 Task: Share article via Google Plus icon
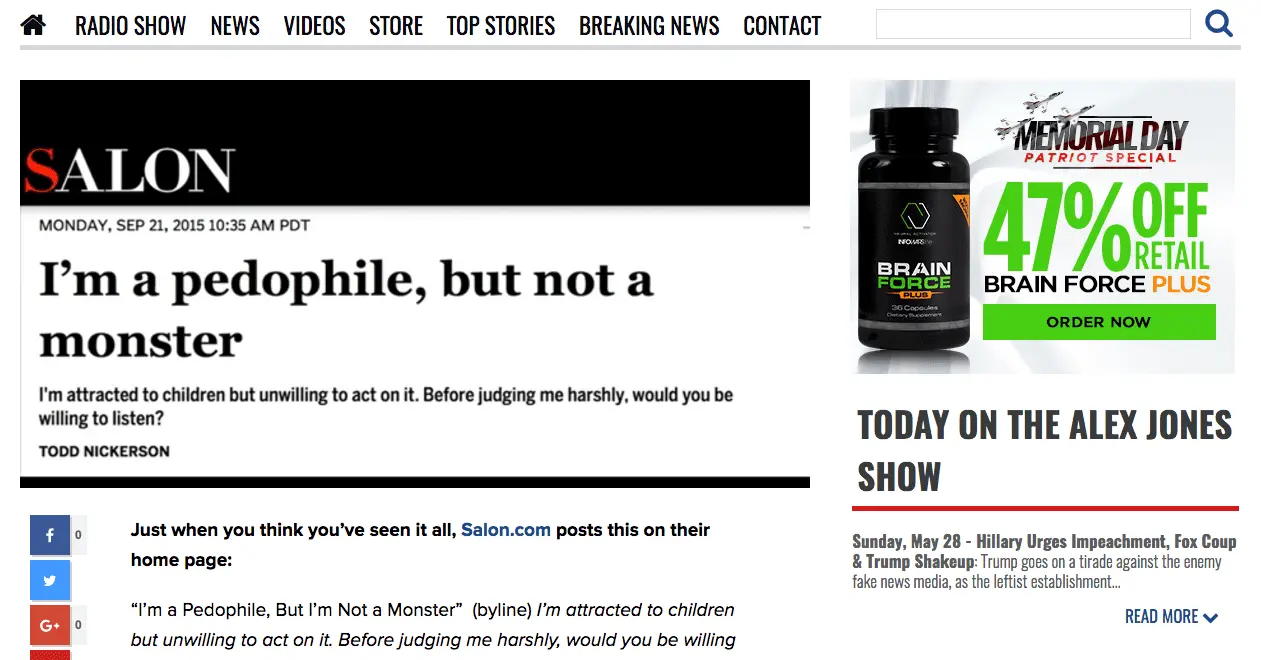[x=50, y=625]
